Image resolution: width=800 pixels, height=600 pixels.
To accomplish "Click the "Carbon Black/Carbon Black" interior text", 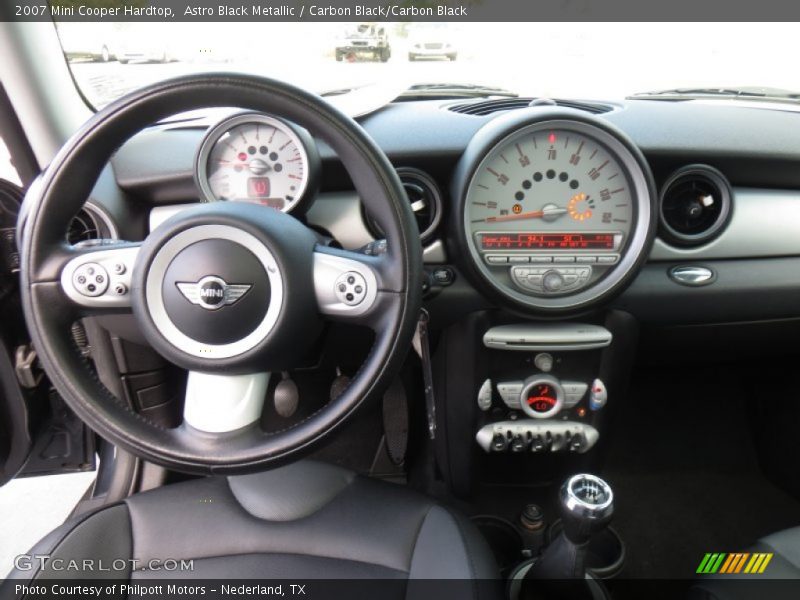I will point(388,11).
